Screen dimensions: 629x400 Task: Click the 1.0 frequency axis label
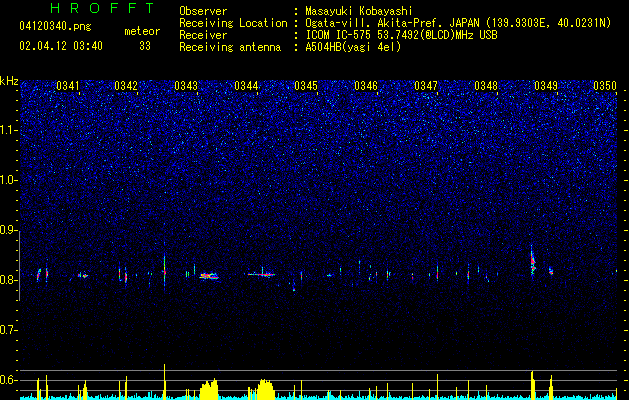point(8,180)
